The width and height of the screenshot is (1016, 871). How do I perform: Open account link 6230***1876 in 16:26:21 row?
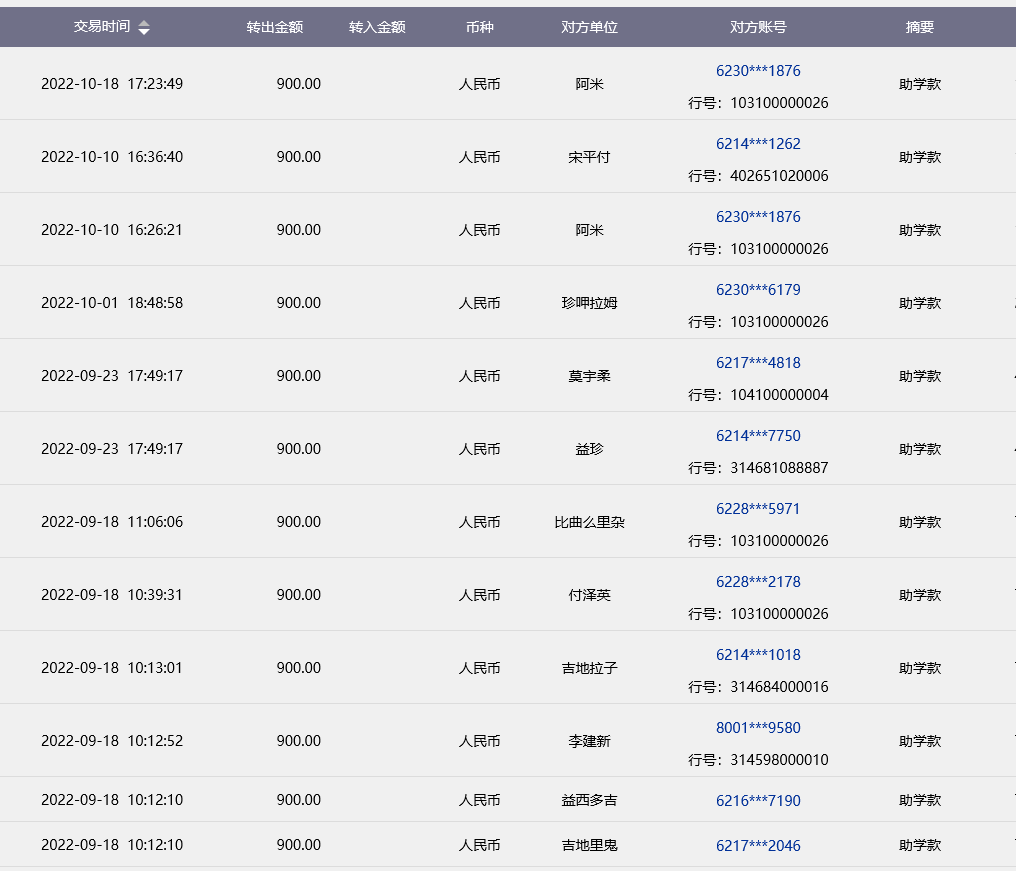[758, 217]
